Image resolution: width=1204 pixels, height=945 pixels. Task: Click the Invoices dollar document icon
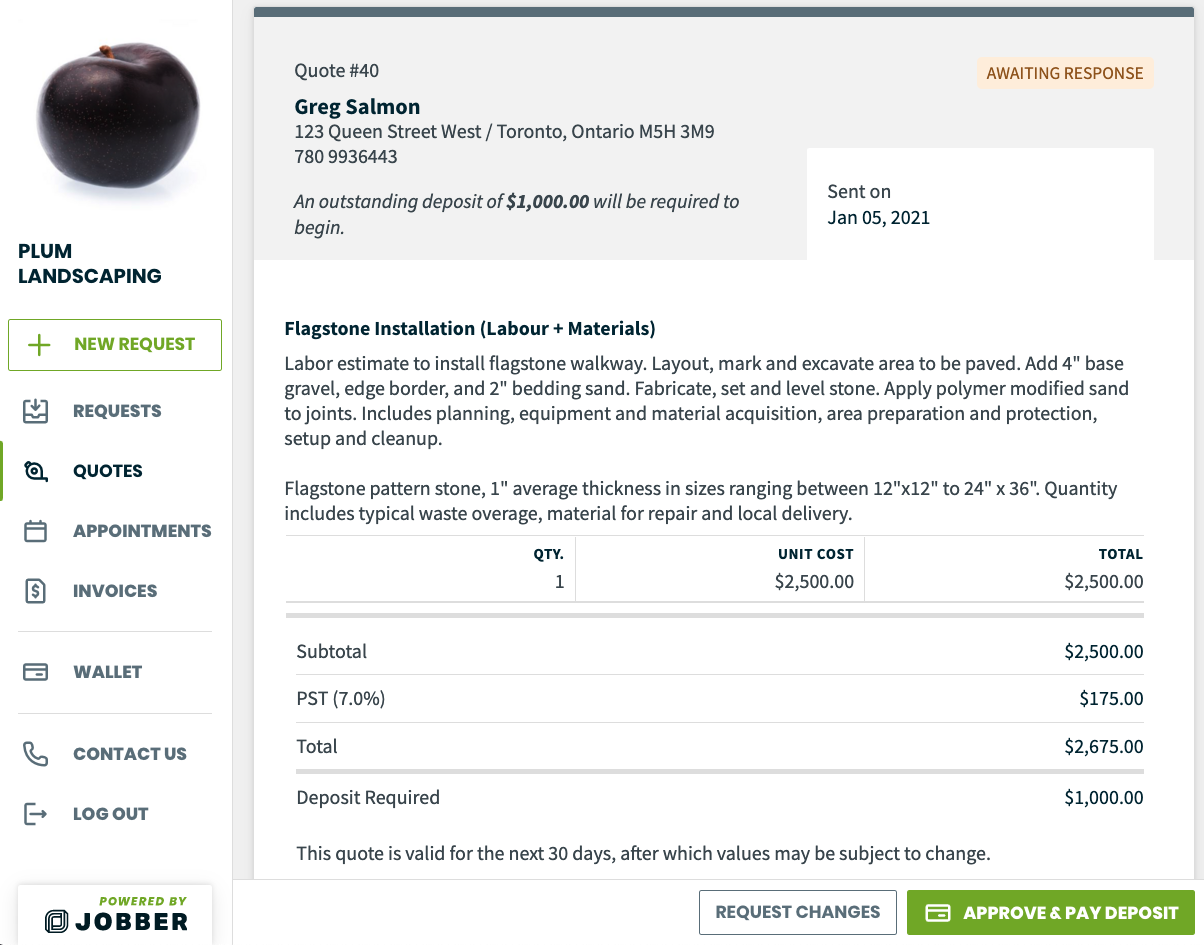tap(36, 591)
